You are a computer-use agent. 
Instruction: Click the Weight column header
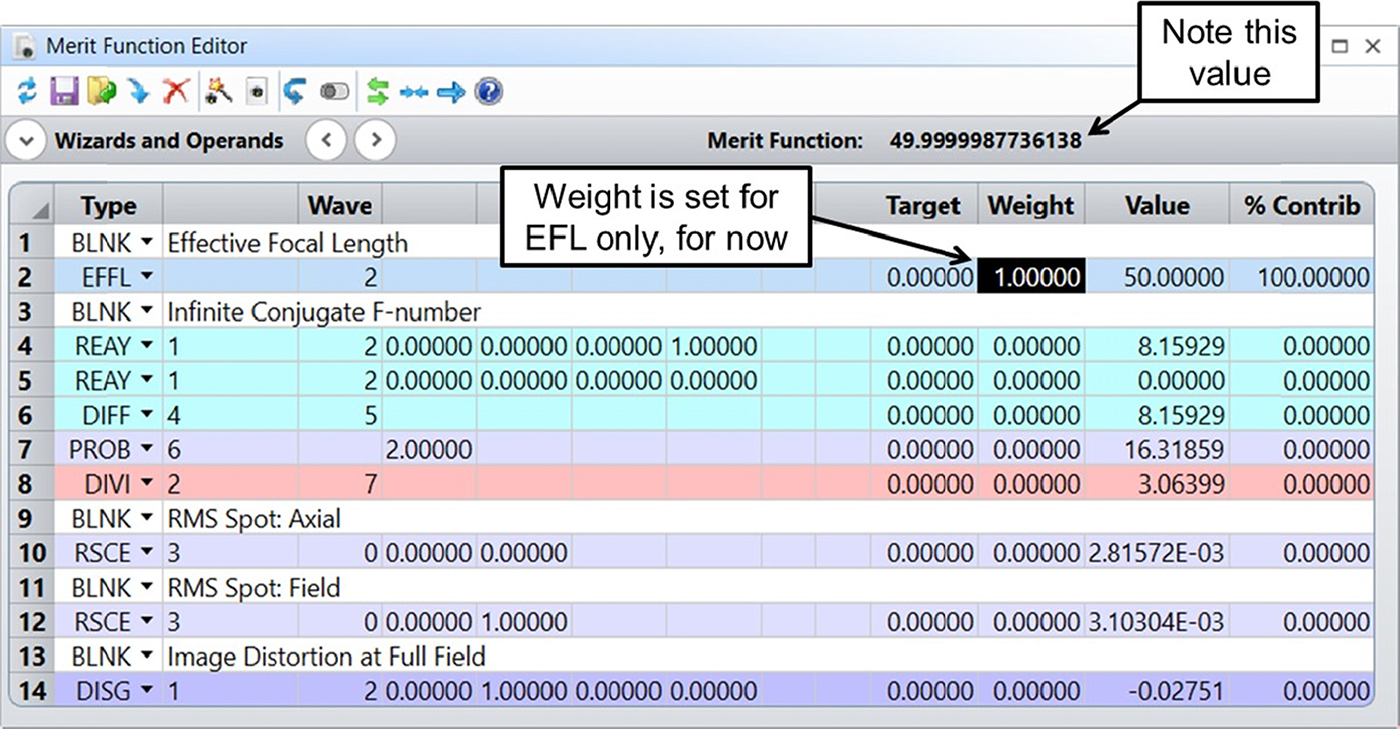coord(1030,206)
